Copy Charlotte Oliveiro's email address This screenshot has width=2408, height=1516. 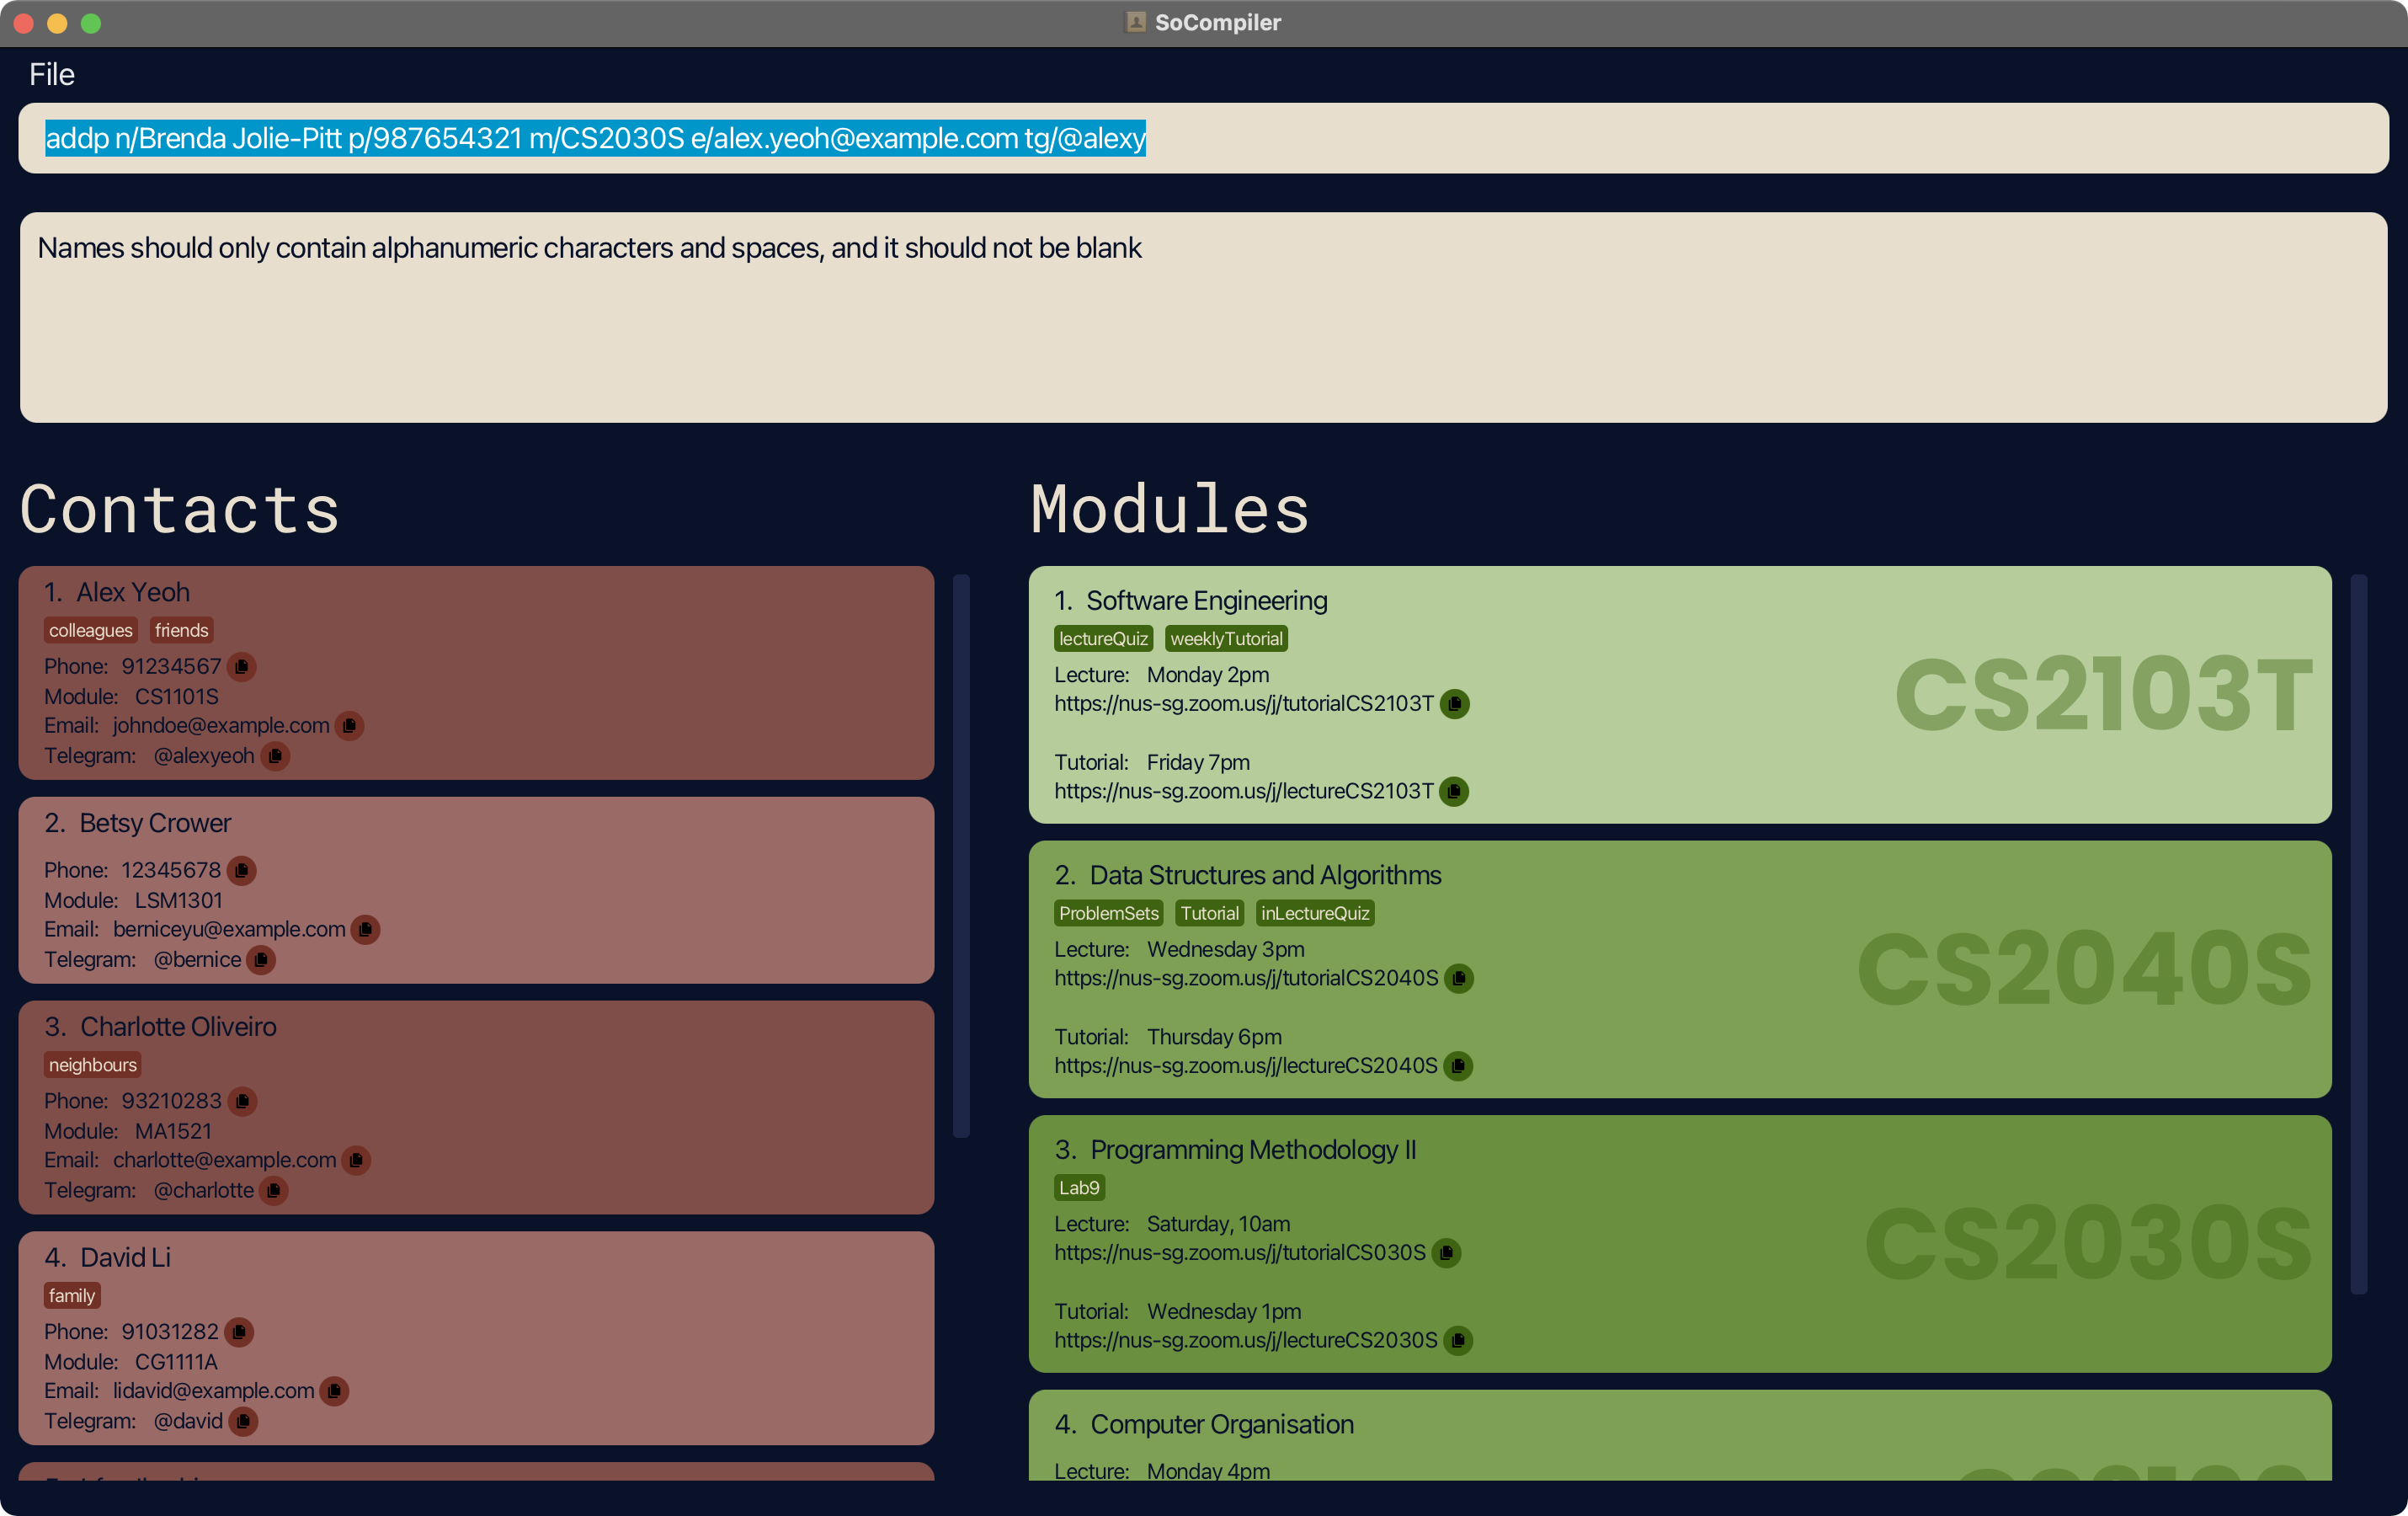click(356, 1160)
